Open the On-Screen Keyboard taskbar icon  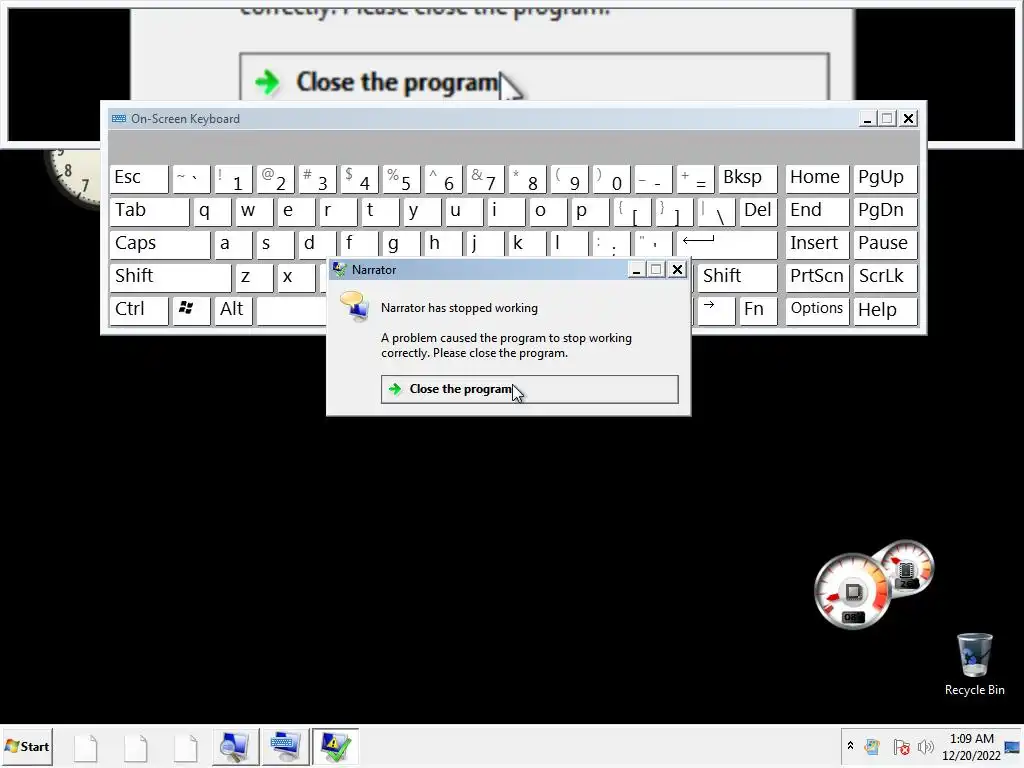[x=285, y=746]
